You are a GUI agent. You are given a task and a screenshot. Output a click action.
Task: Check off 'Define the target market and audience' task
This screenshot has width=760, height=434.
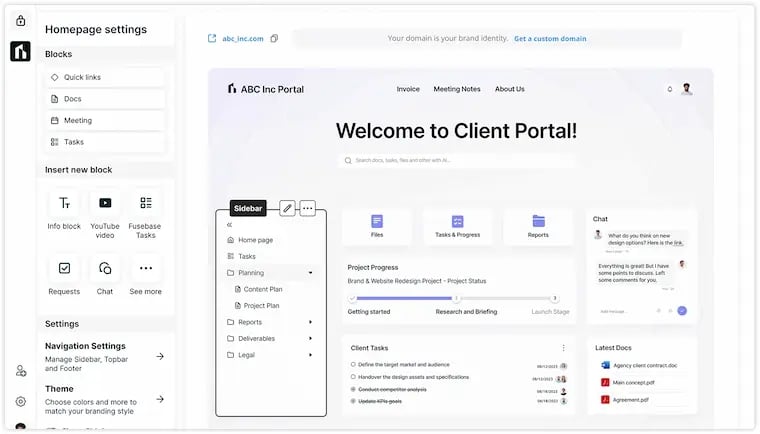[353, 364]
